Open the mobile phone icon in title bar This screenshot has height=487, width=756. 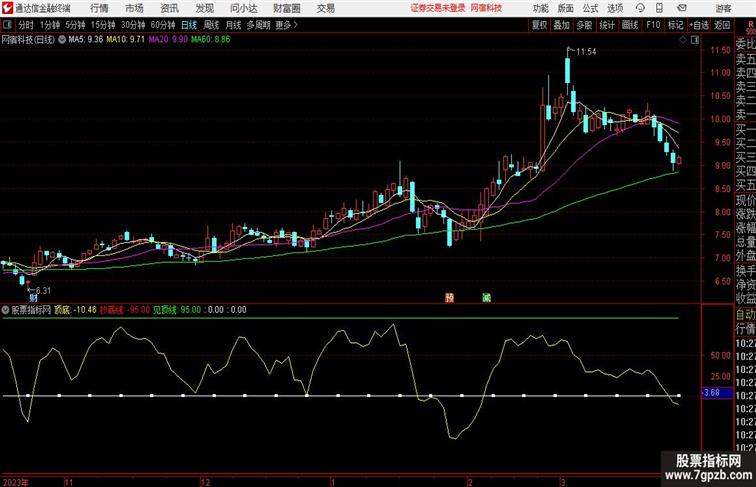(659, 8)
